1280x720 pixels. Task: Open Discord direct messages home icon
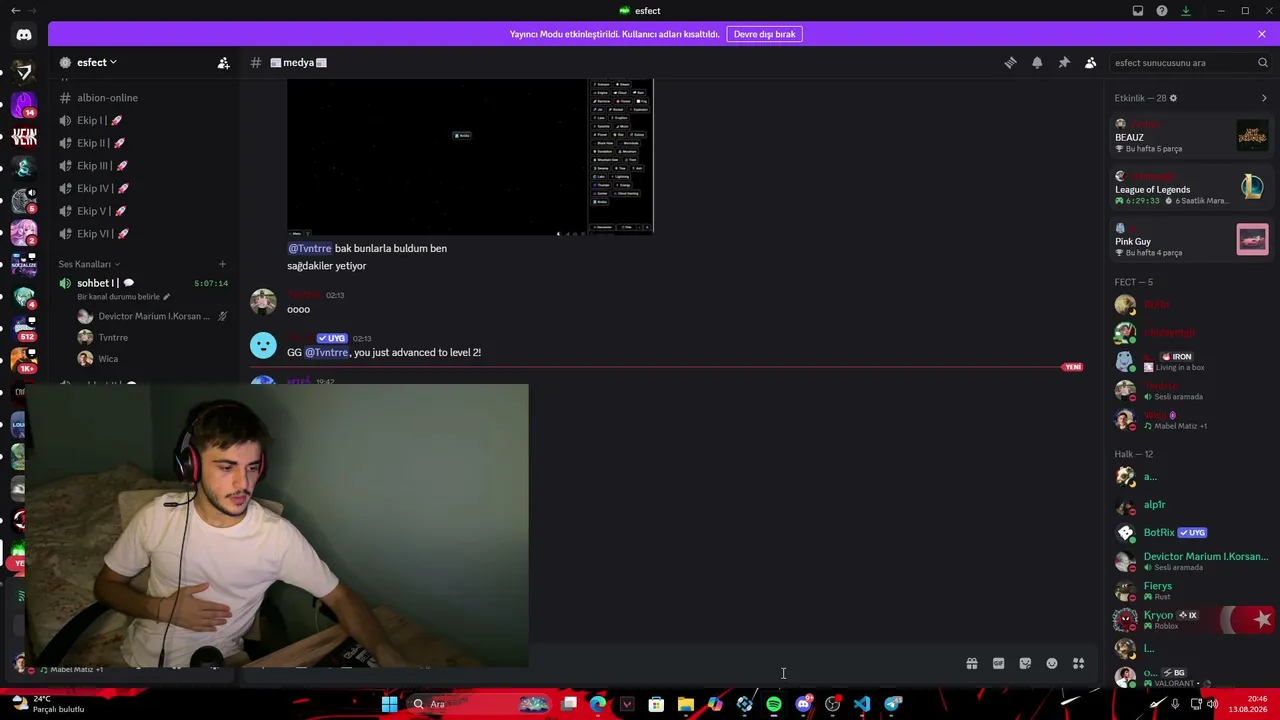(x=24, y=35)
